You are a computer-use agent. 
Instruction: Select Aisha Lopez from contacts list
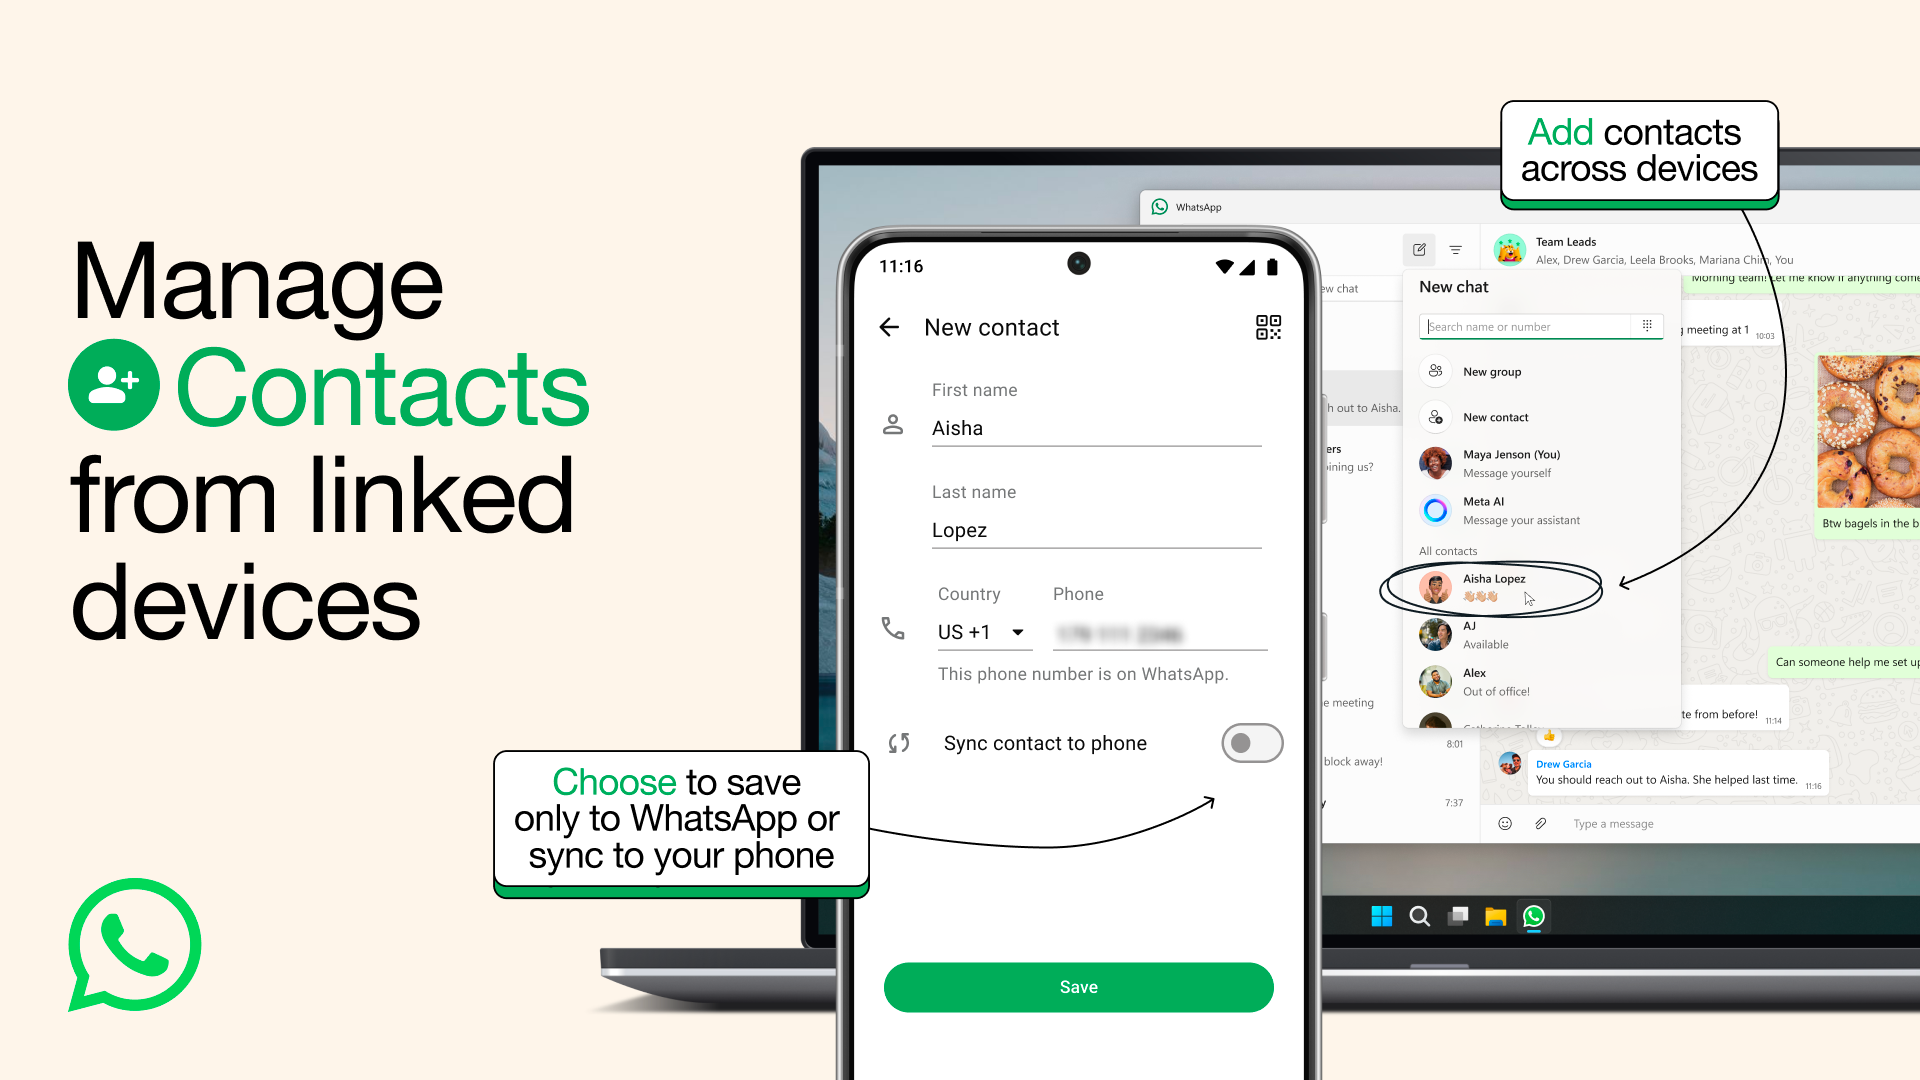click(x=1493, y=585)
